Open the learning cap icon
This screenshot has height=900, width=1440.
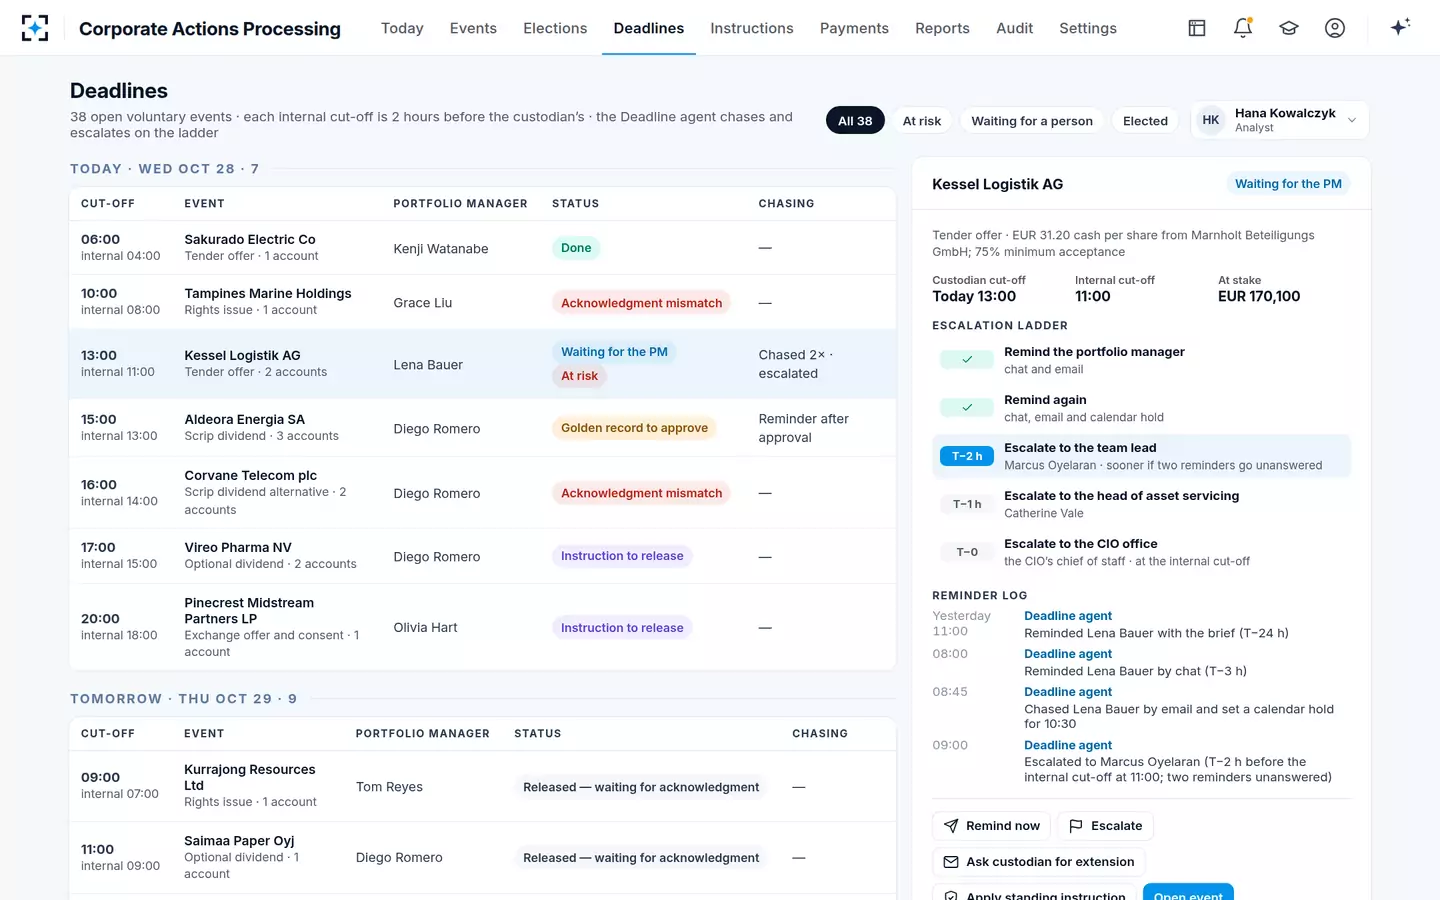tap(1289, 28)
